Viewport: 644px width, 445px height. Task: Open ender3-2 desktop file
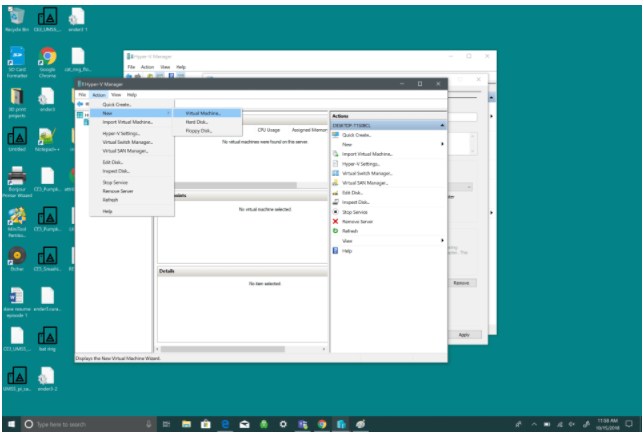[48, 379]
